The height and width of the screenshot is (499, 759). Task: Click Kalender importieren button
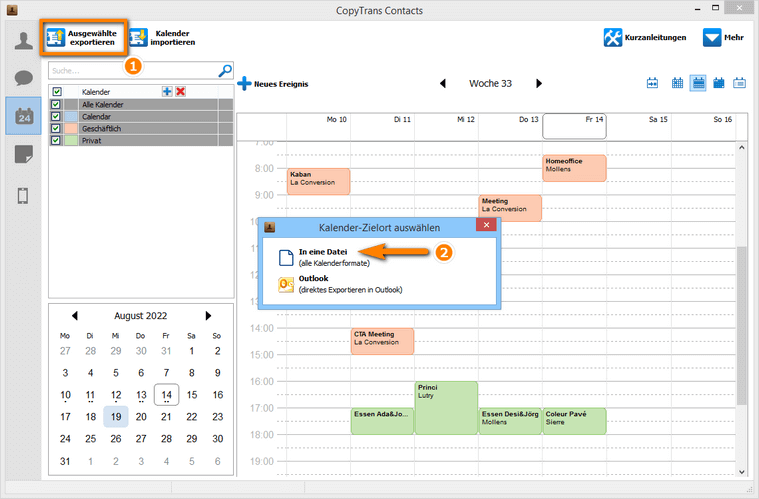coord(163,37)
